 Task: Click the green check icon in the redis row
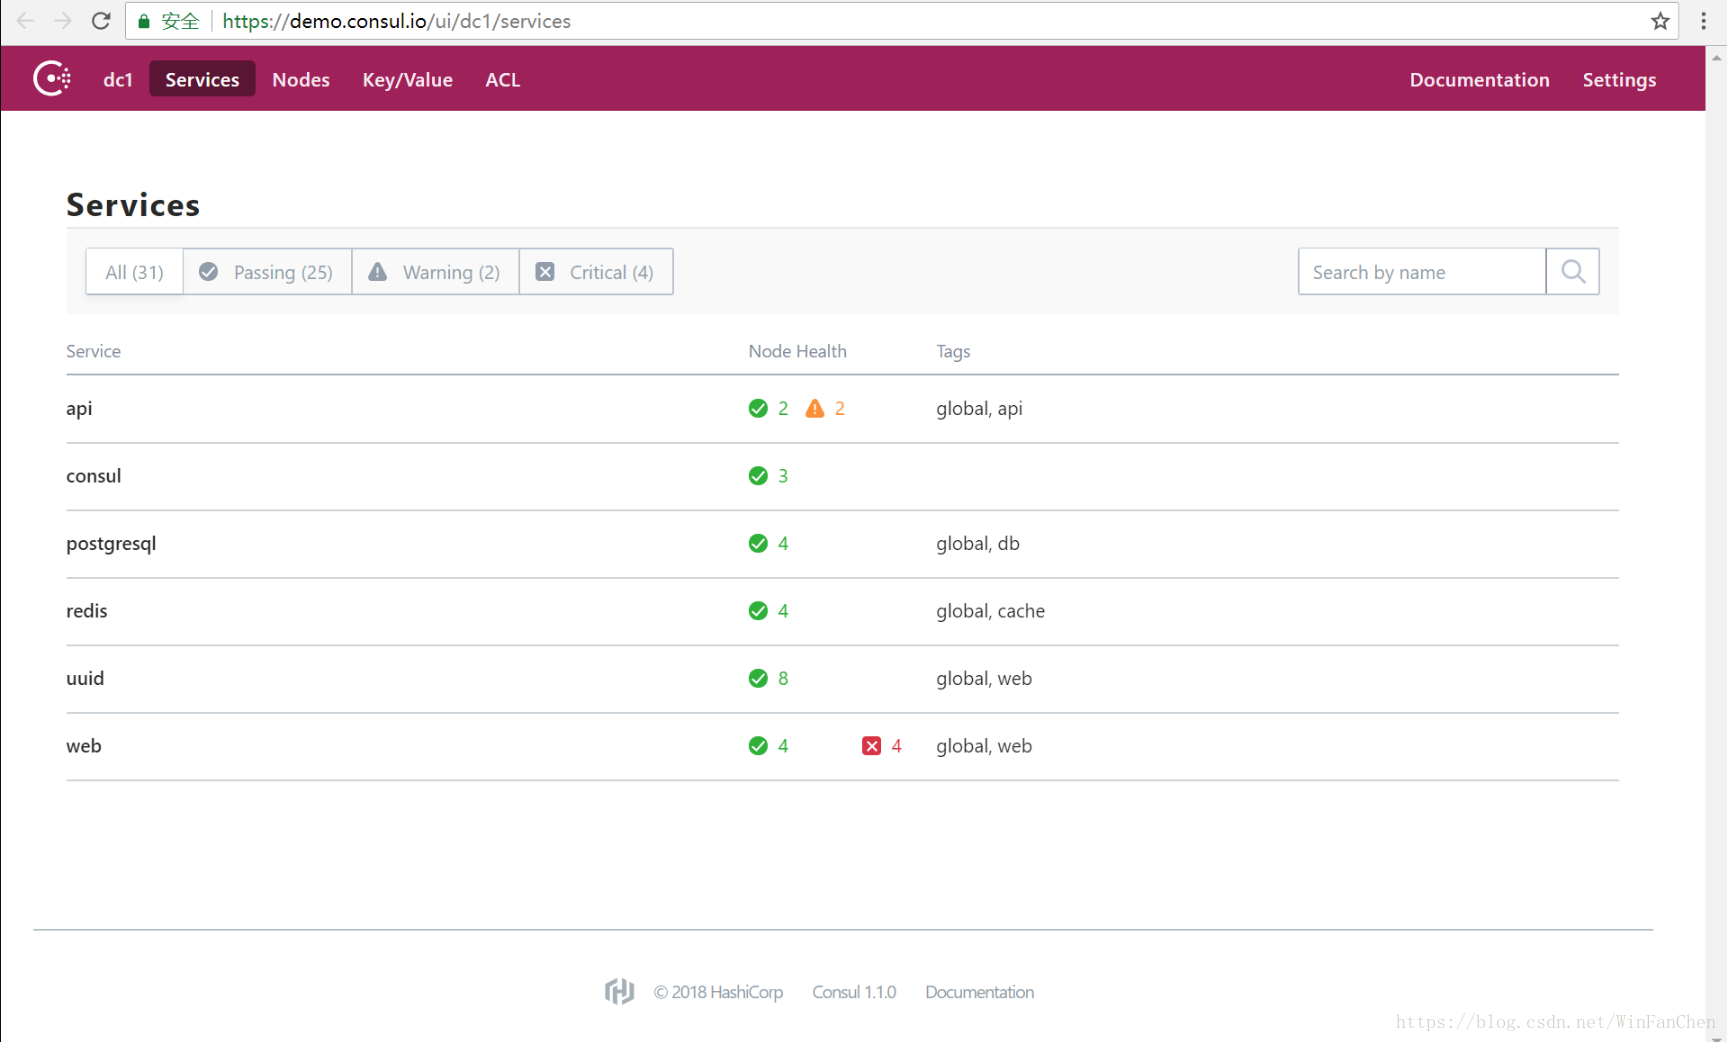click(758, 611)
